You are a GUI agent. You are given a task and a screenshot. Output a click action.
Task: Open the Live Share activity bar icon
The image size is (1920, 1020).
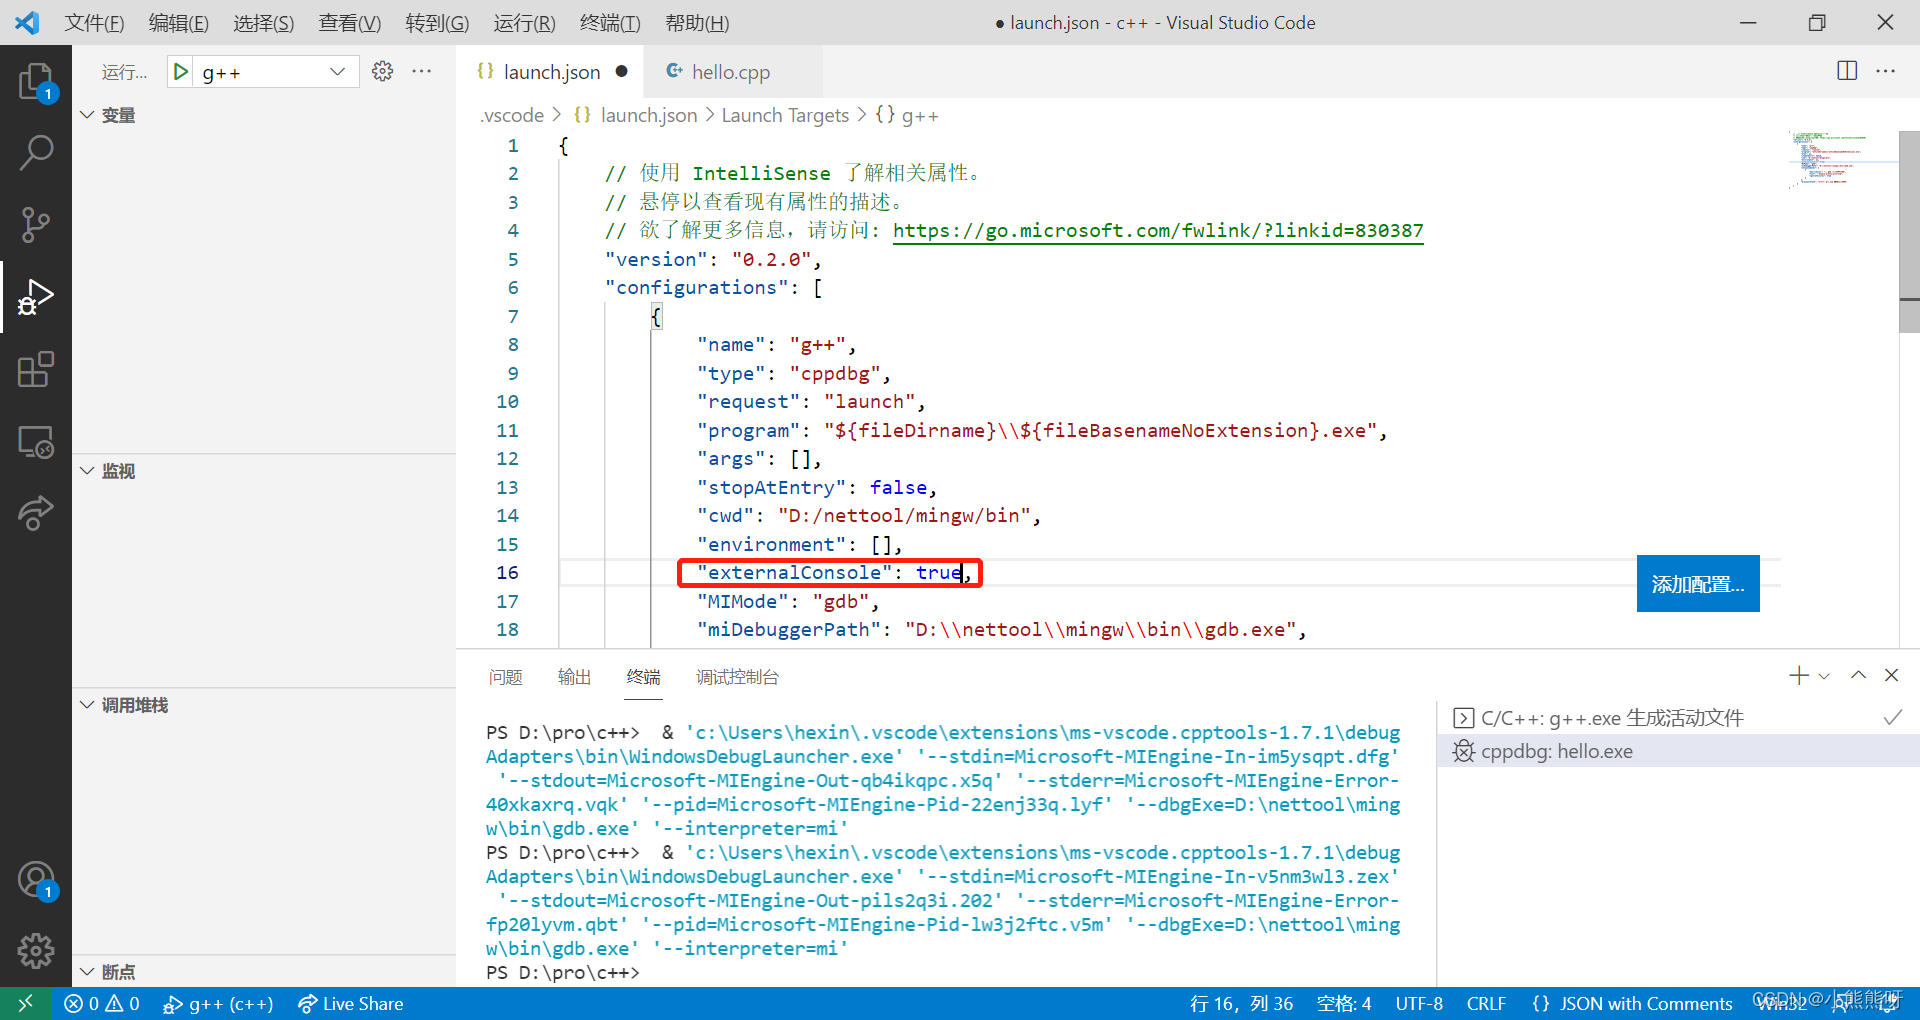pyautogui.click(x=36, y=513)
